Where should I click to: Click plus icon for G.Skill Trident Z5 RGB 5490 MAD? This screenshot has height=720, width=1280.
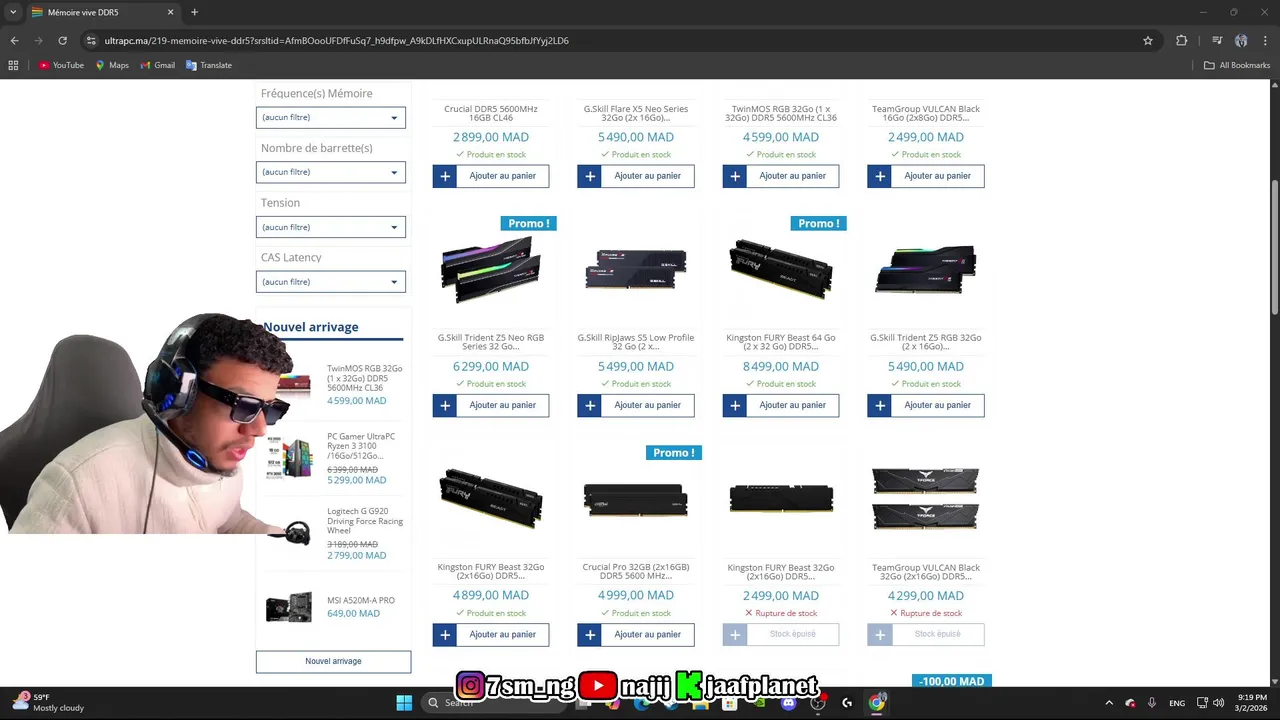pyautogui.click(x=880, y=405)
